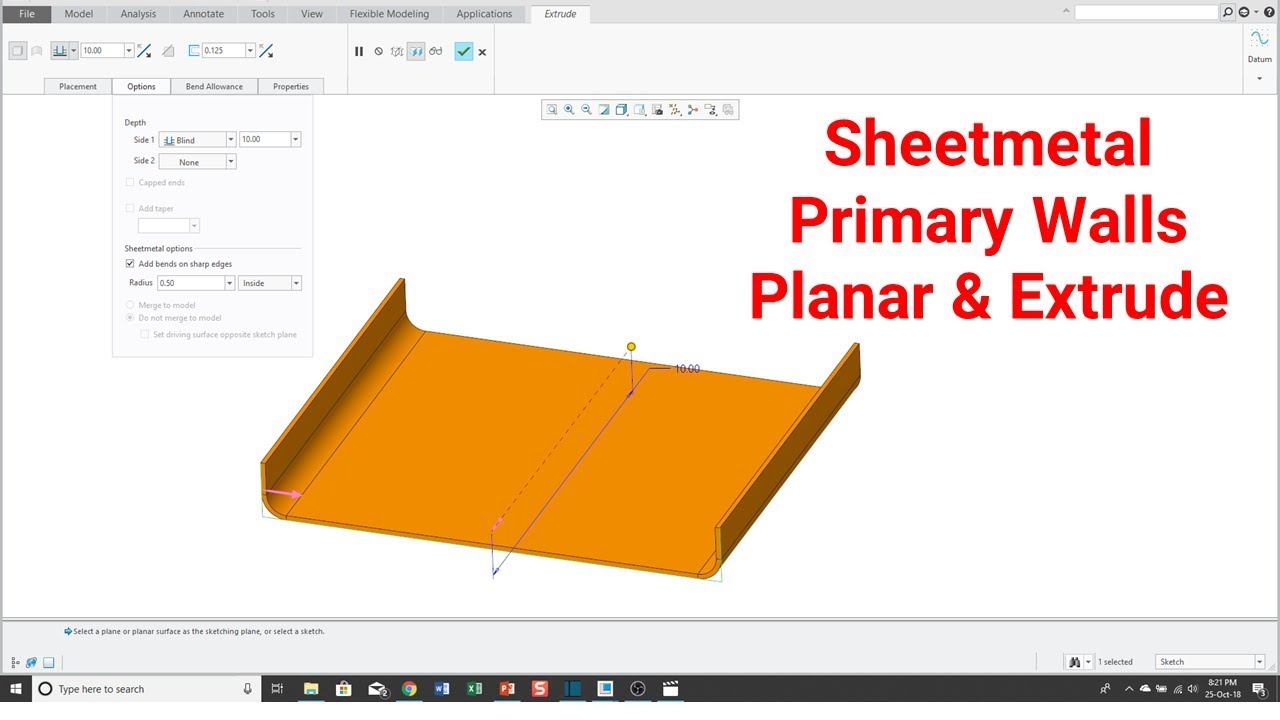
Task: Click the Repaint icon
Action: pyautogui.click(x=604, y=110)
